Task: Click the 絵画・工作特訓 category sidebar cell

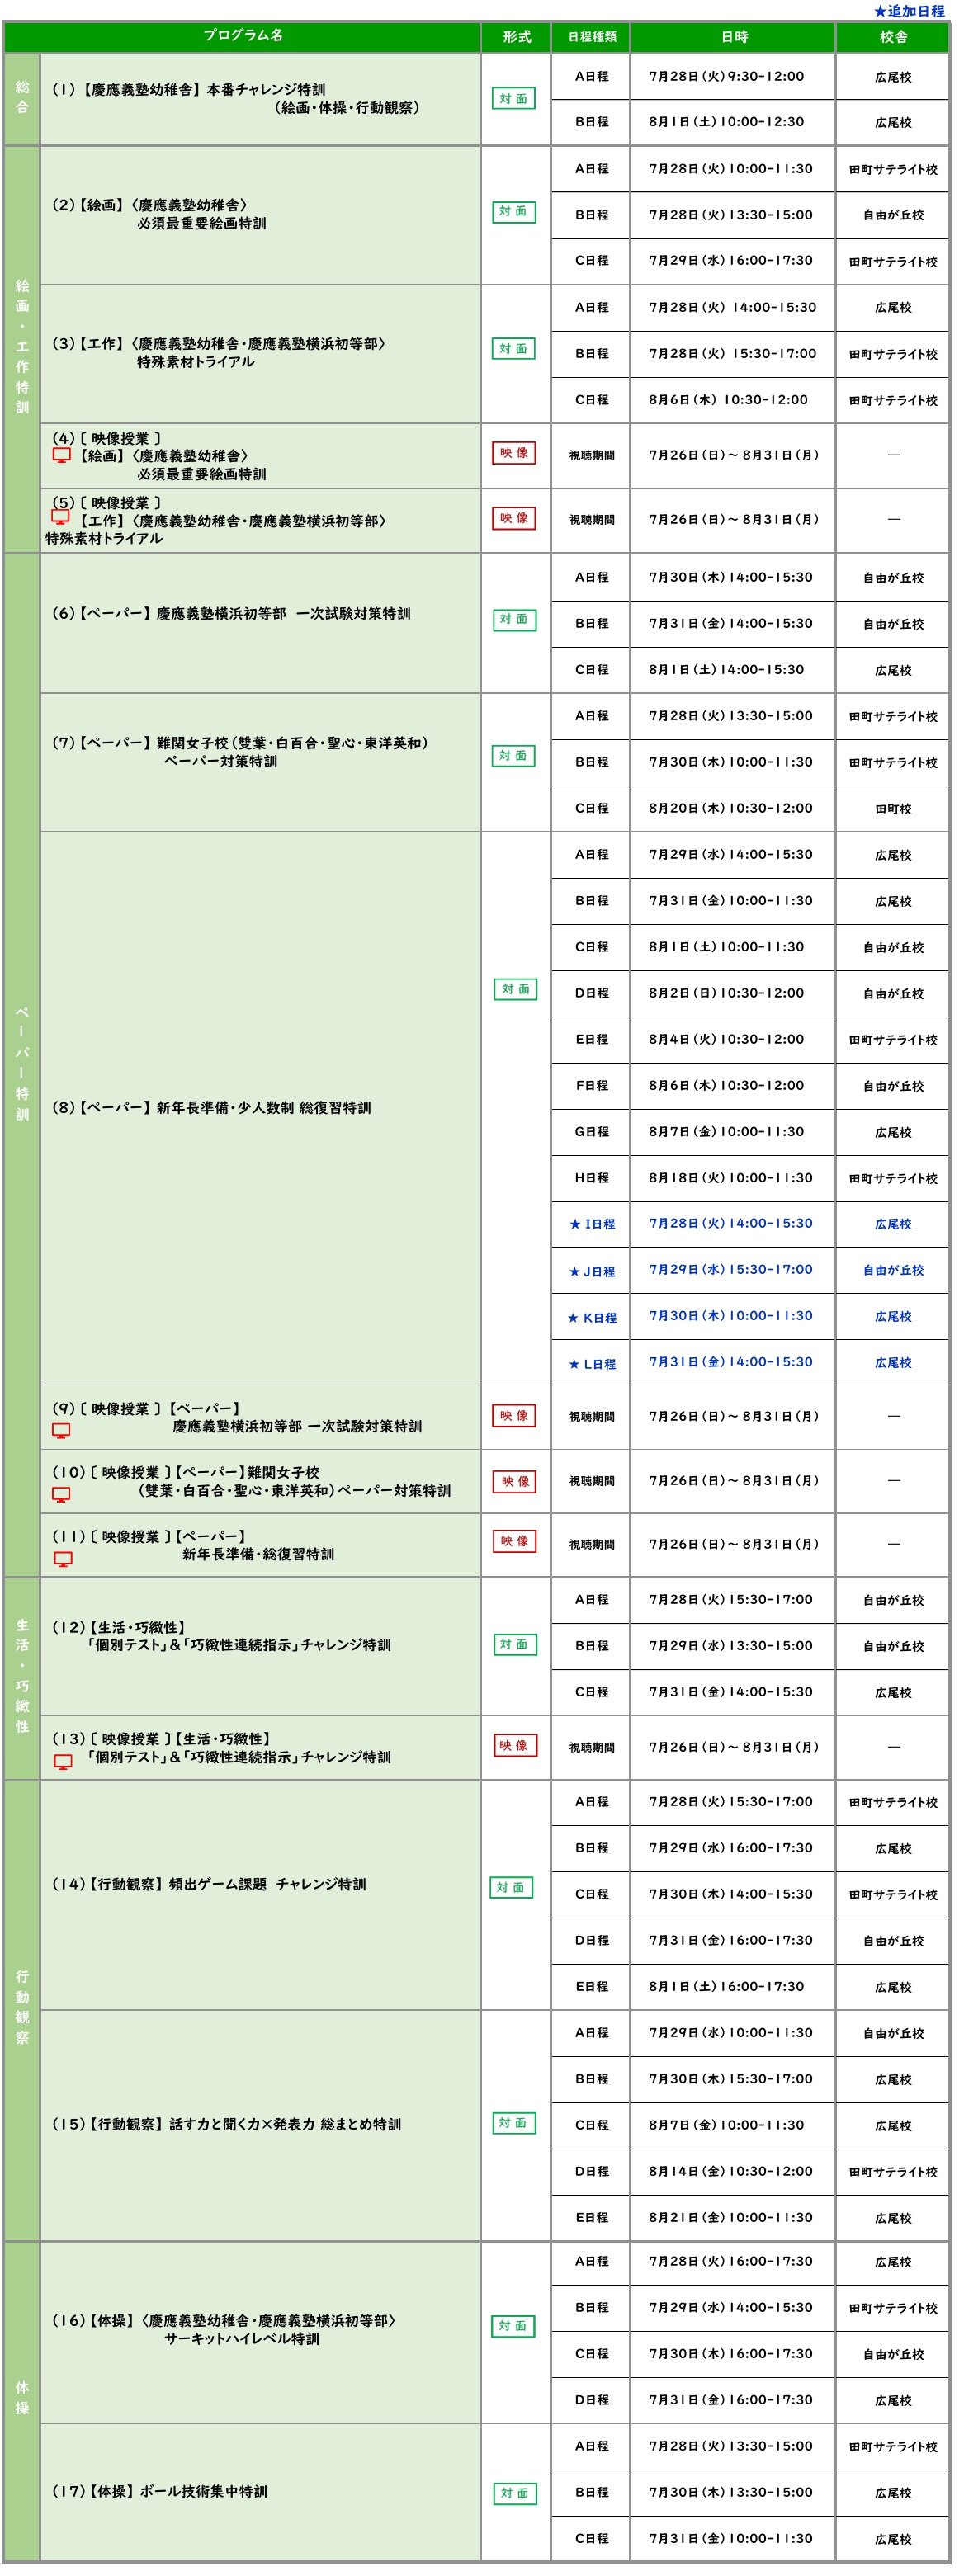Action: pos(22,349)
